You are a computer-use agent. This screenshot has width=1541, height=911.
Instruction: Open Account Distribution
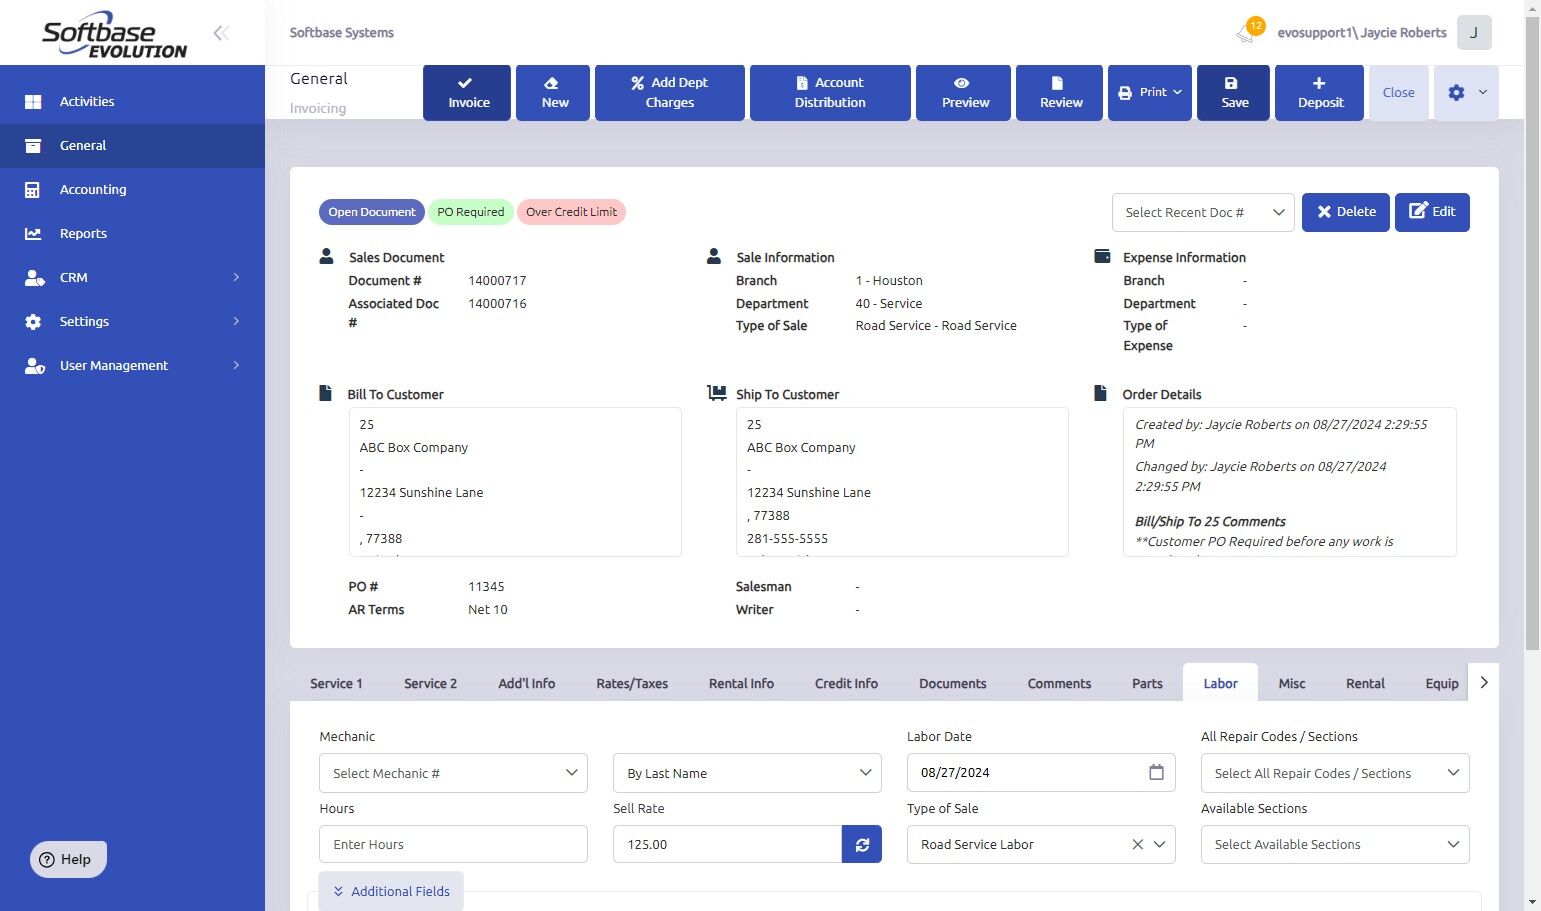[x=829, y=92]
